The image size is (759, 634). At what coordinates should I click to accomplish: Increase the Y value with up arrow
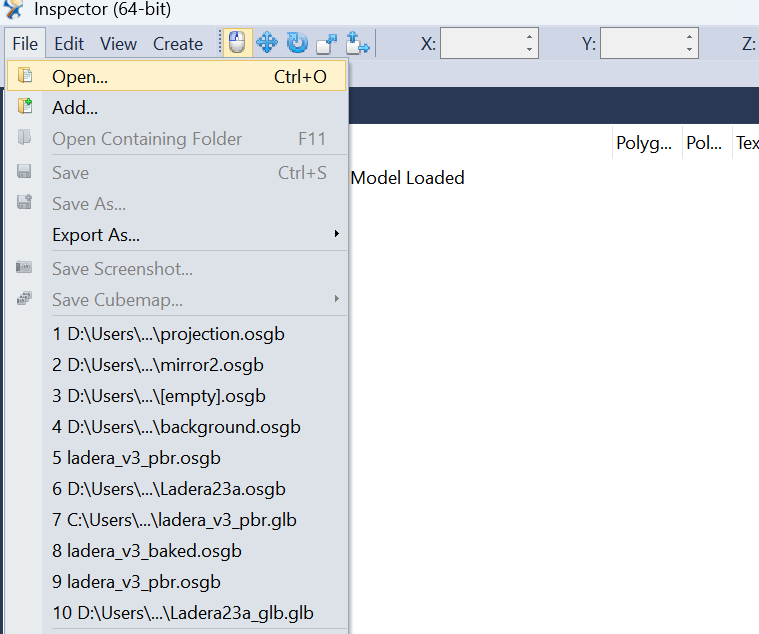click(689, 37)
